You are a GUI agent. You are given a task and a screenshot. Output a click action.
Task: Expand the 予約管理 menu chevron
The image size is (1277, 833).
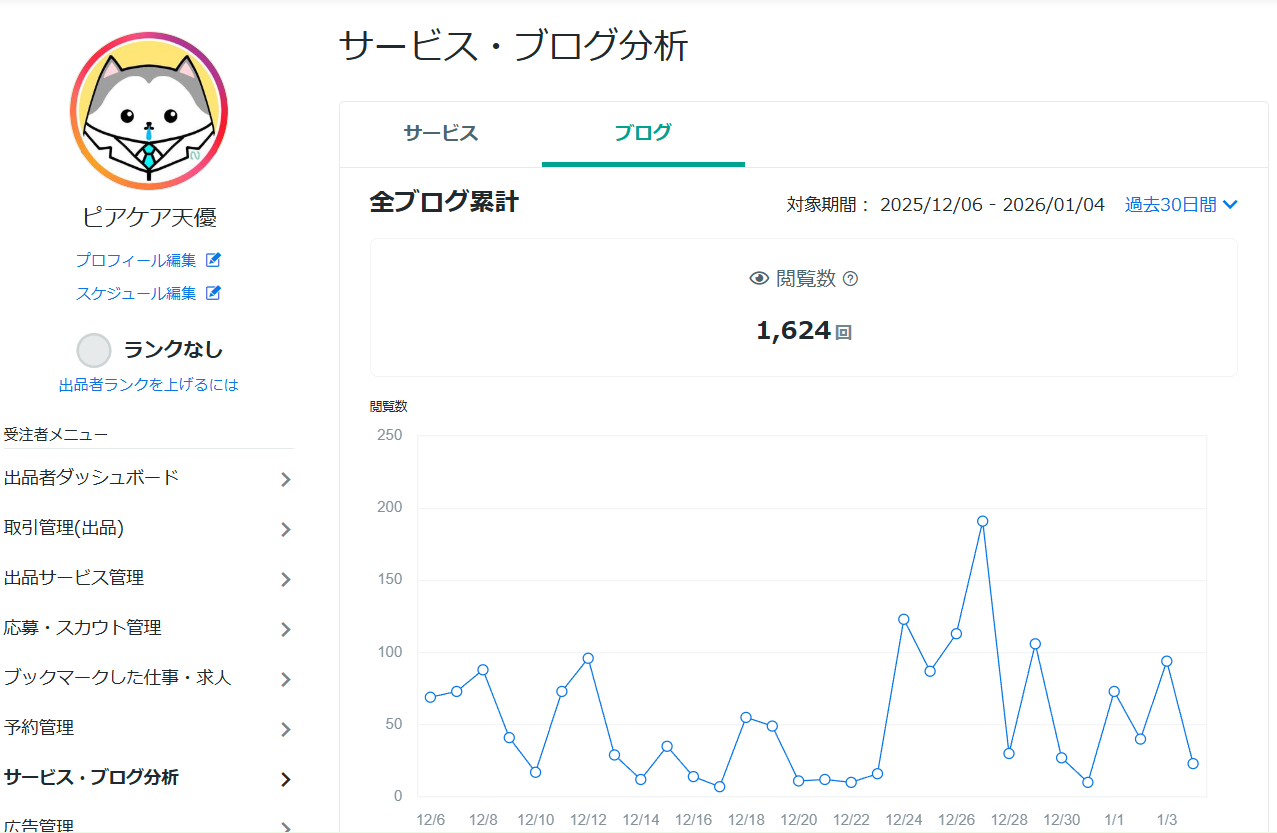[286, 728]
